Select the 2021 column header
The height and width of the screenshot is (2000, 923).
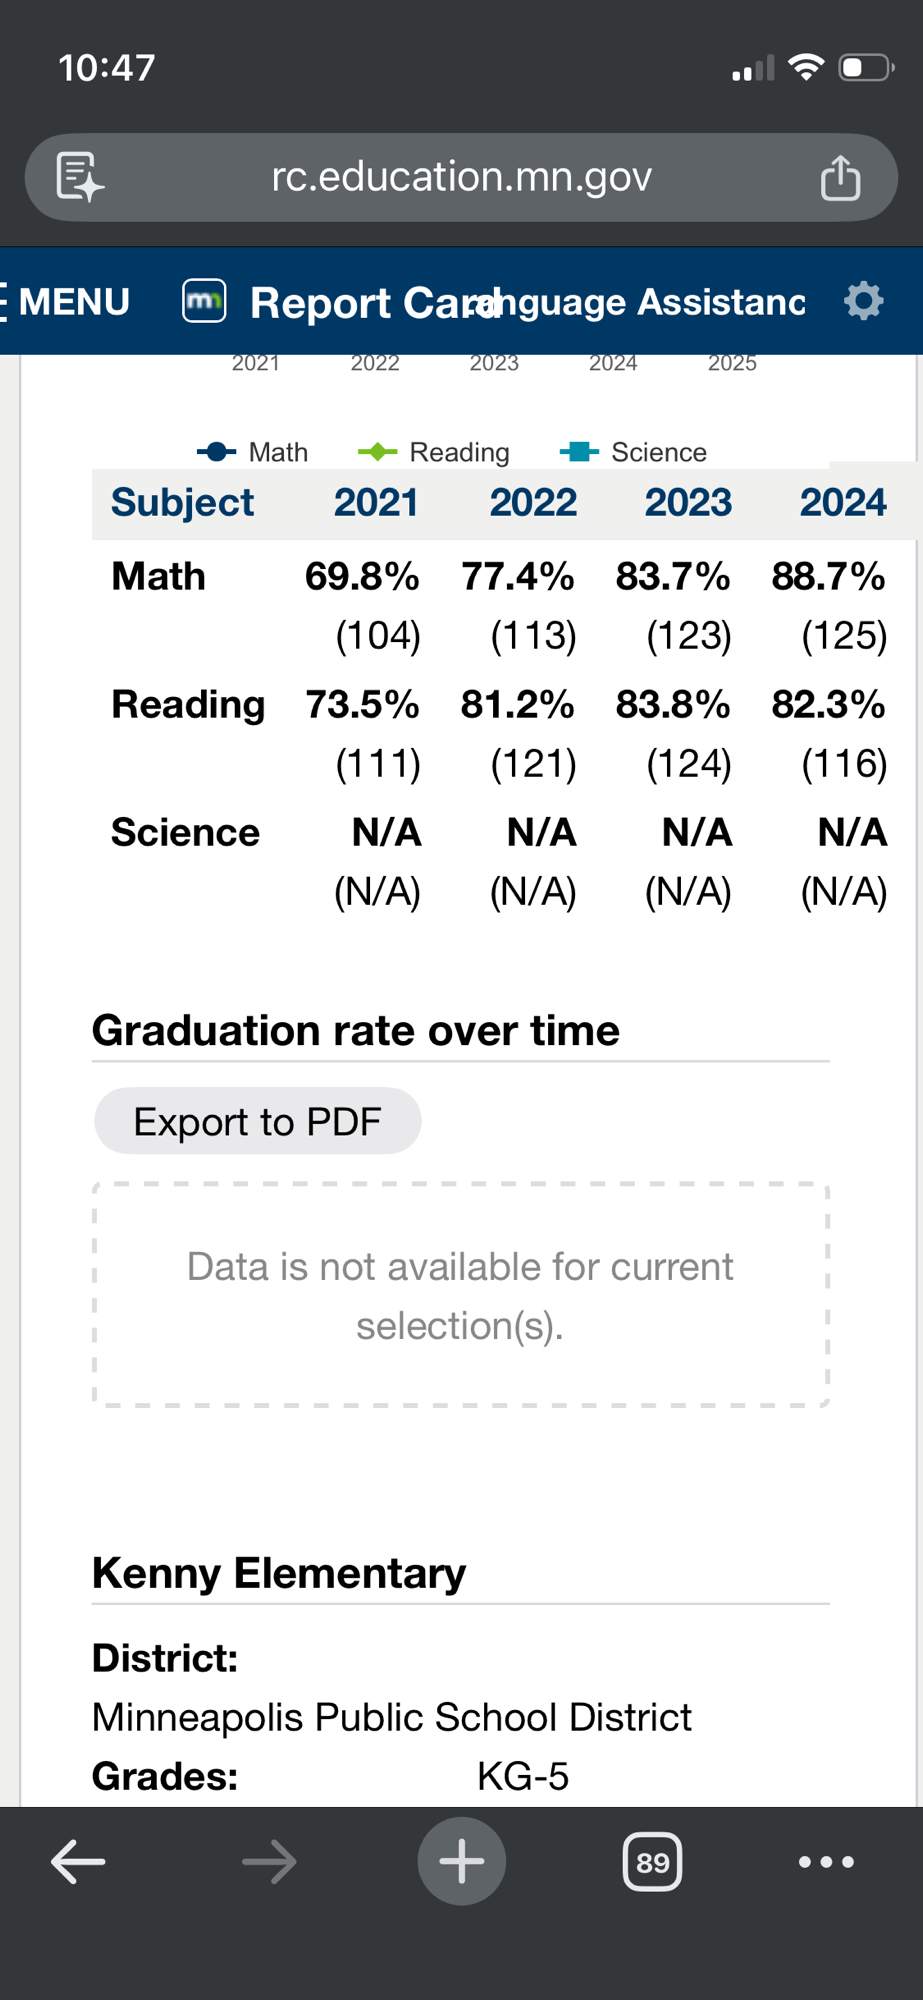click(x=376, y=502)
